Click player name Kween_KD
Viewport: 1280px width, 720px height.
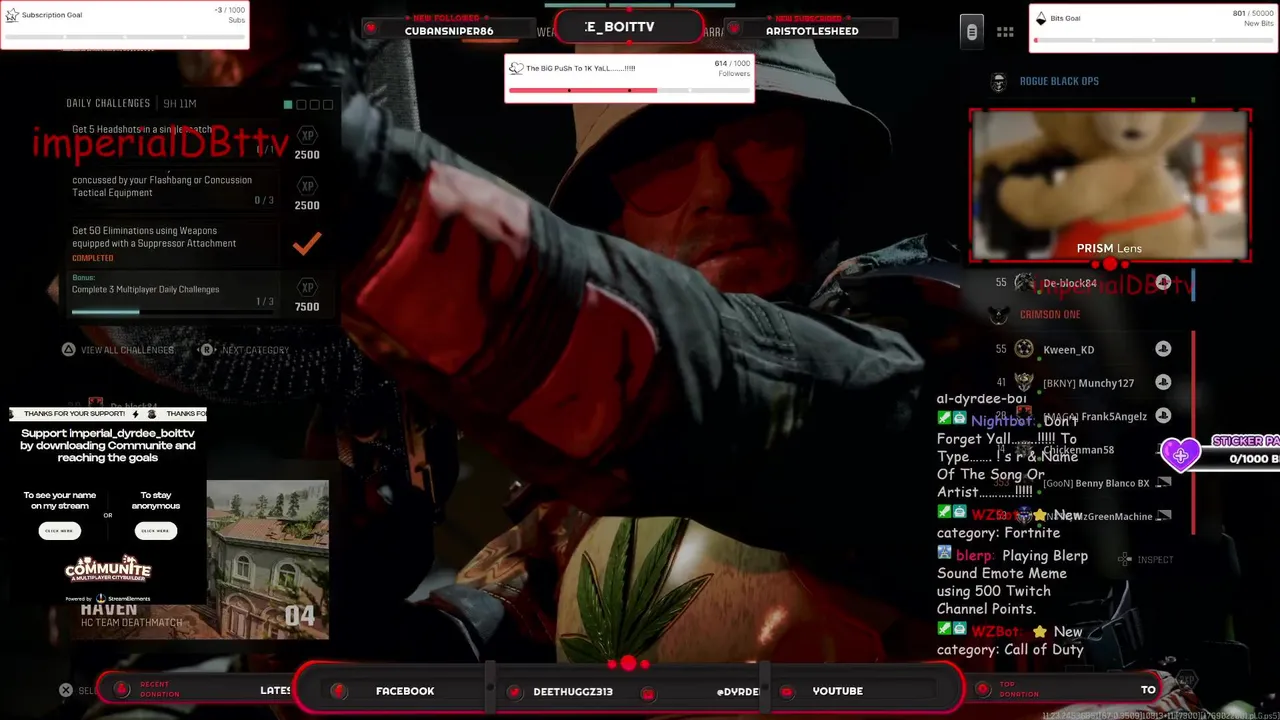(1068, 350)
